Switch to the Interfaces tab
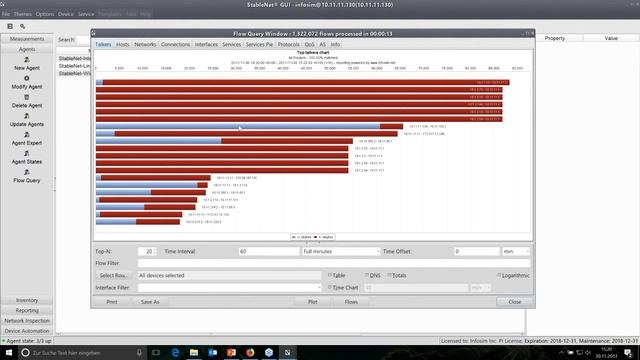This screenshot has height=360, width=640. [206, 44]
